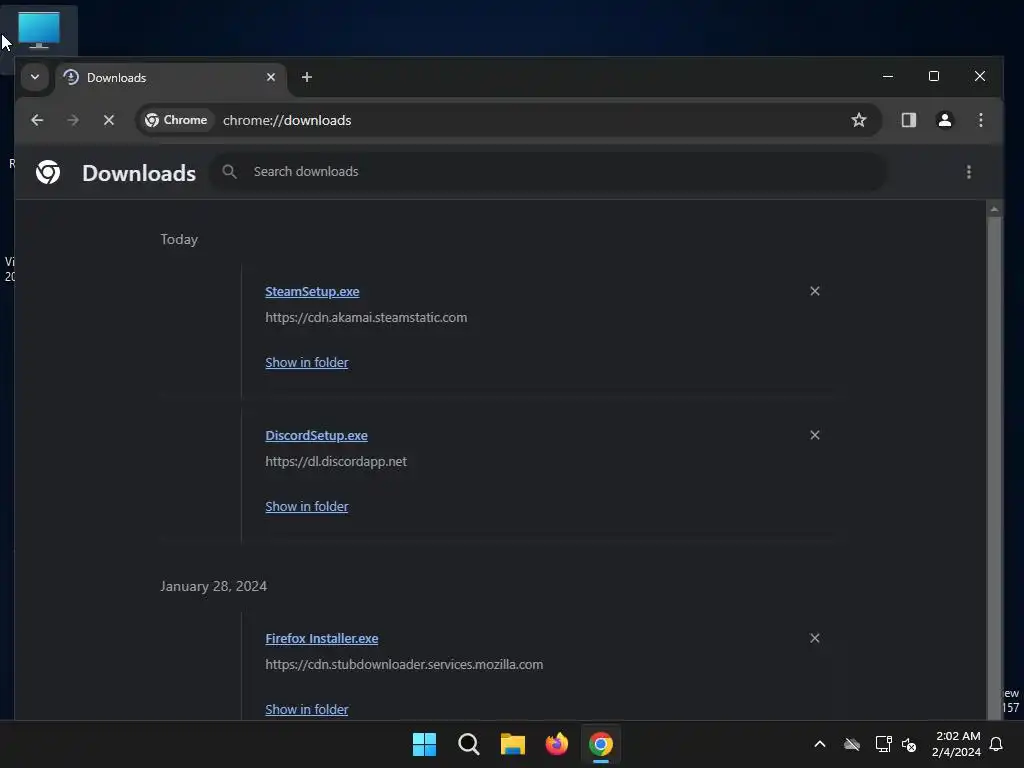Click the downloads page vertical scrollbar
The image size is (1024, 768).
tap(994, 466)
